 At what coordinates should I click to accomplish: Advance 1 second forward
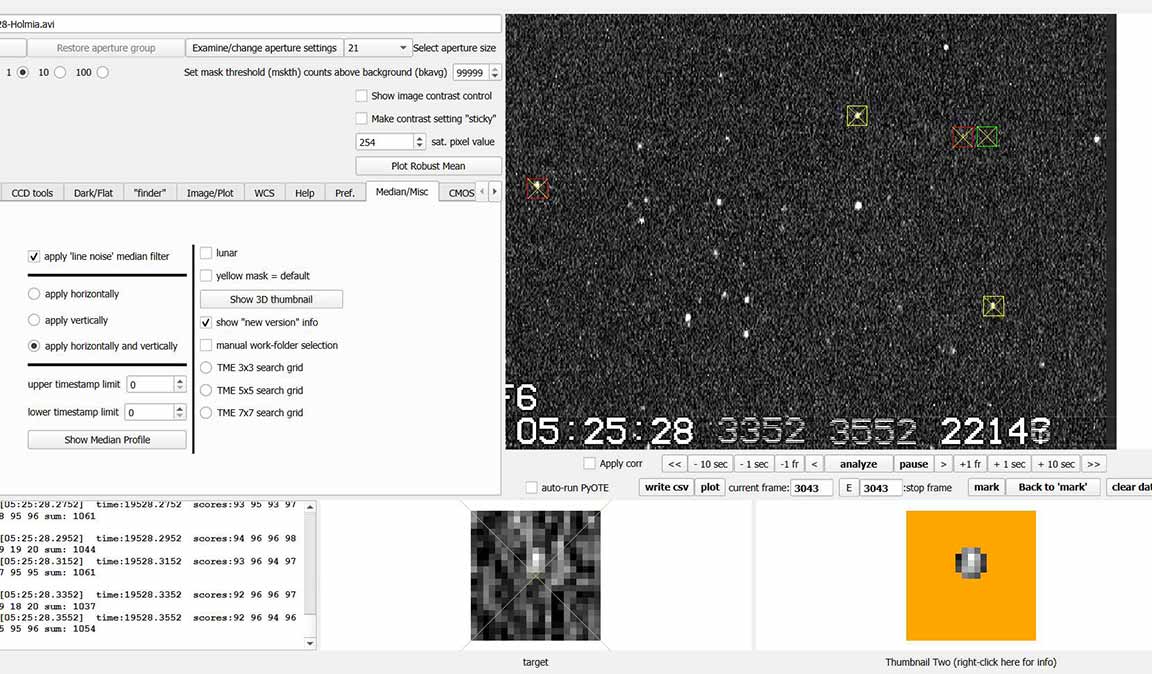(1009, 464)
